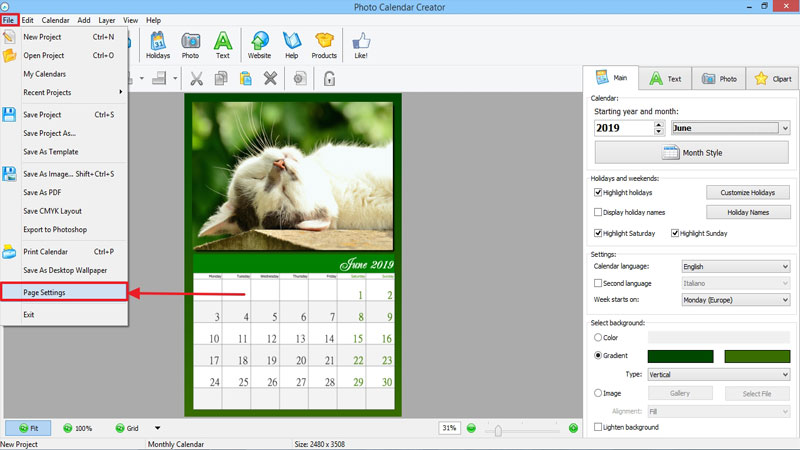Screen dimensions: 800x450
Task: Open the Edit menu
Action: click(28, 20)
